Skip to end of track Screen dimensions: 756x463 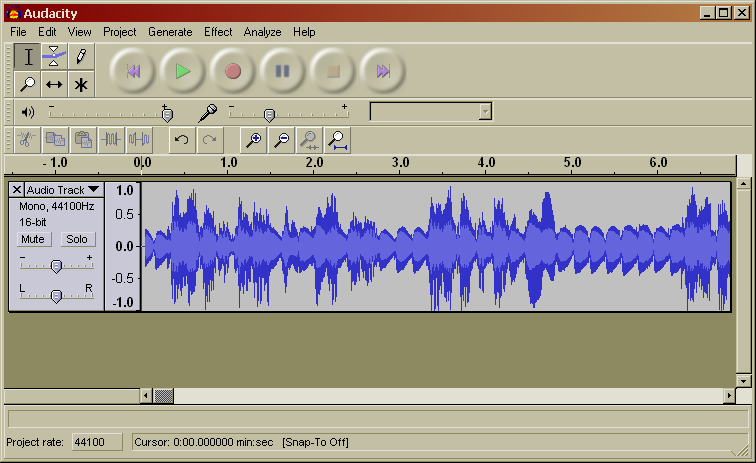point(383,71)
